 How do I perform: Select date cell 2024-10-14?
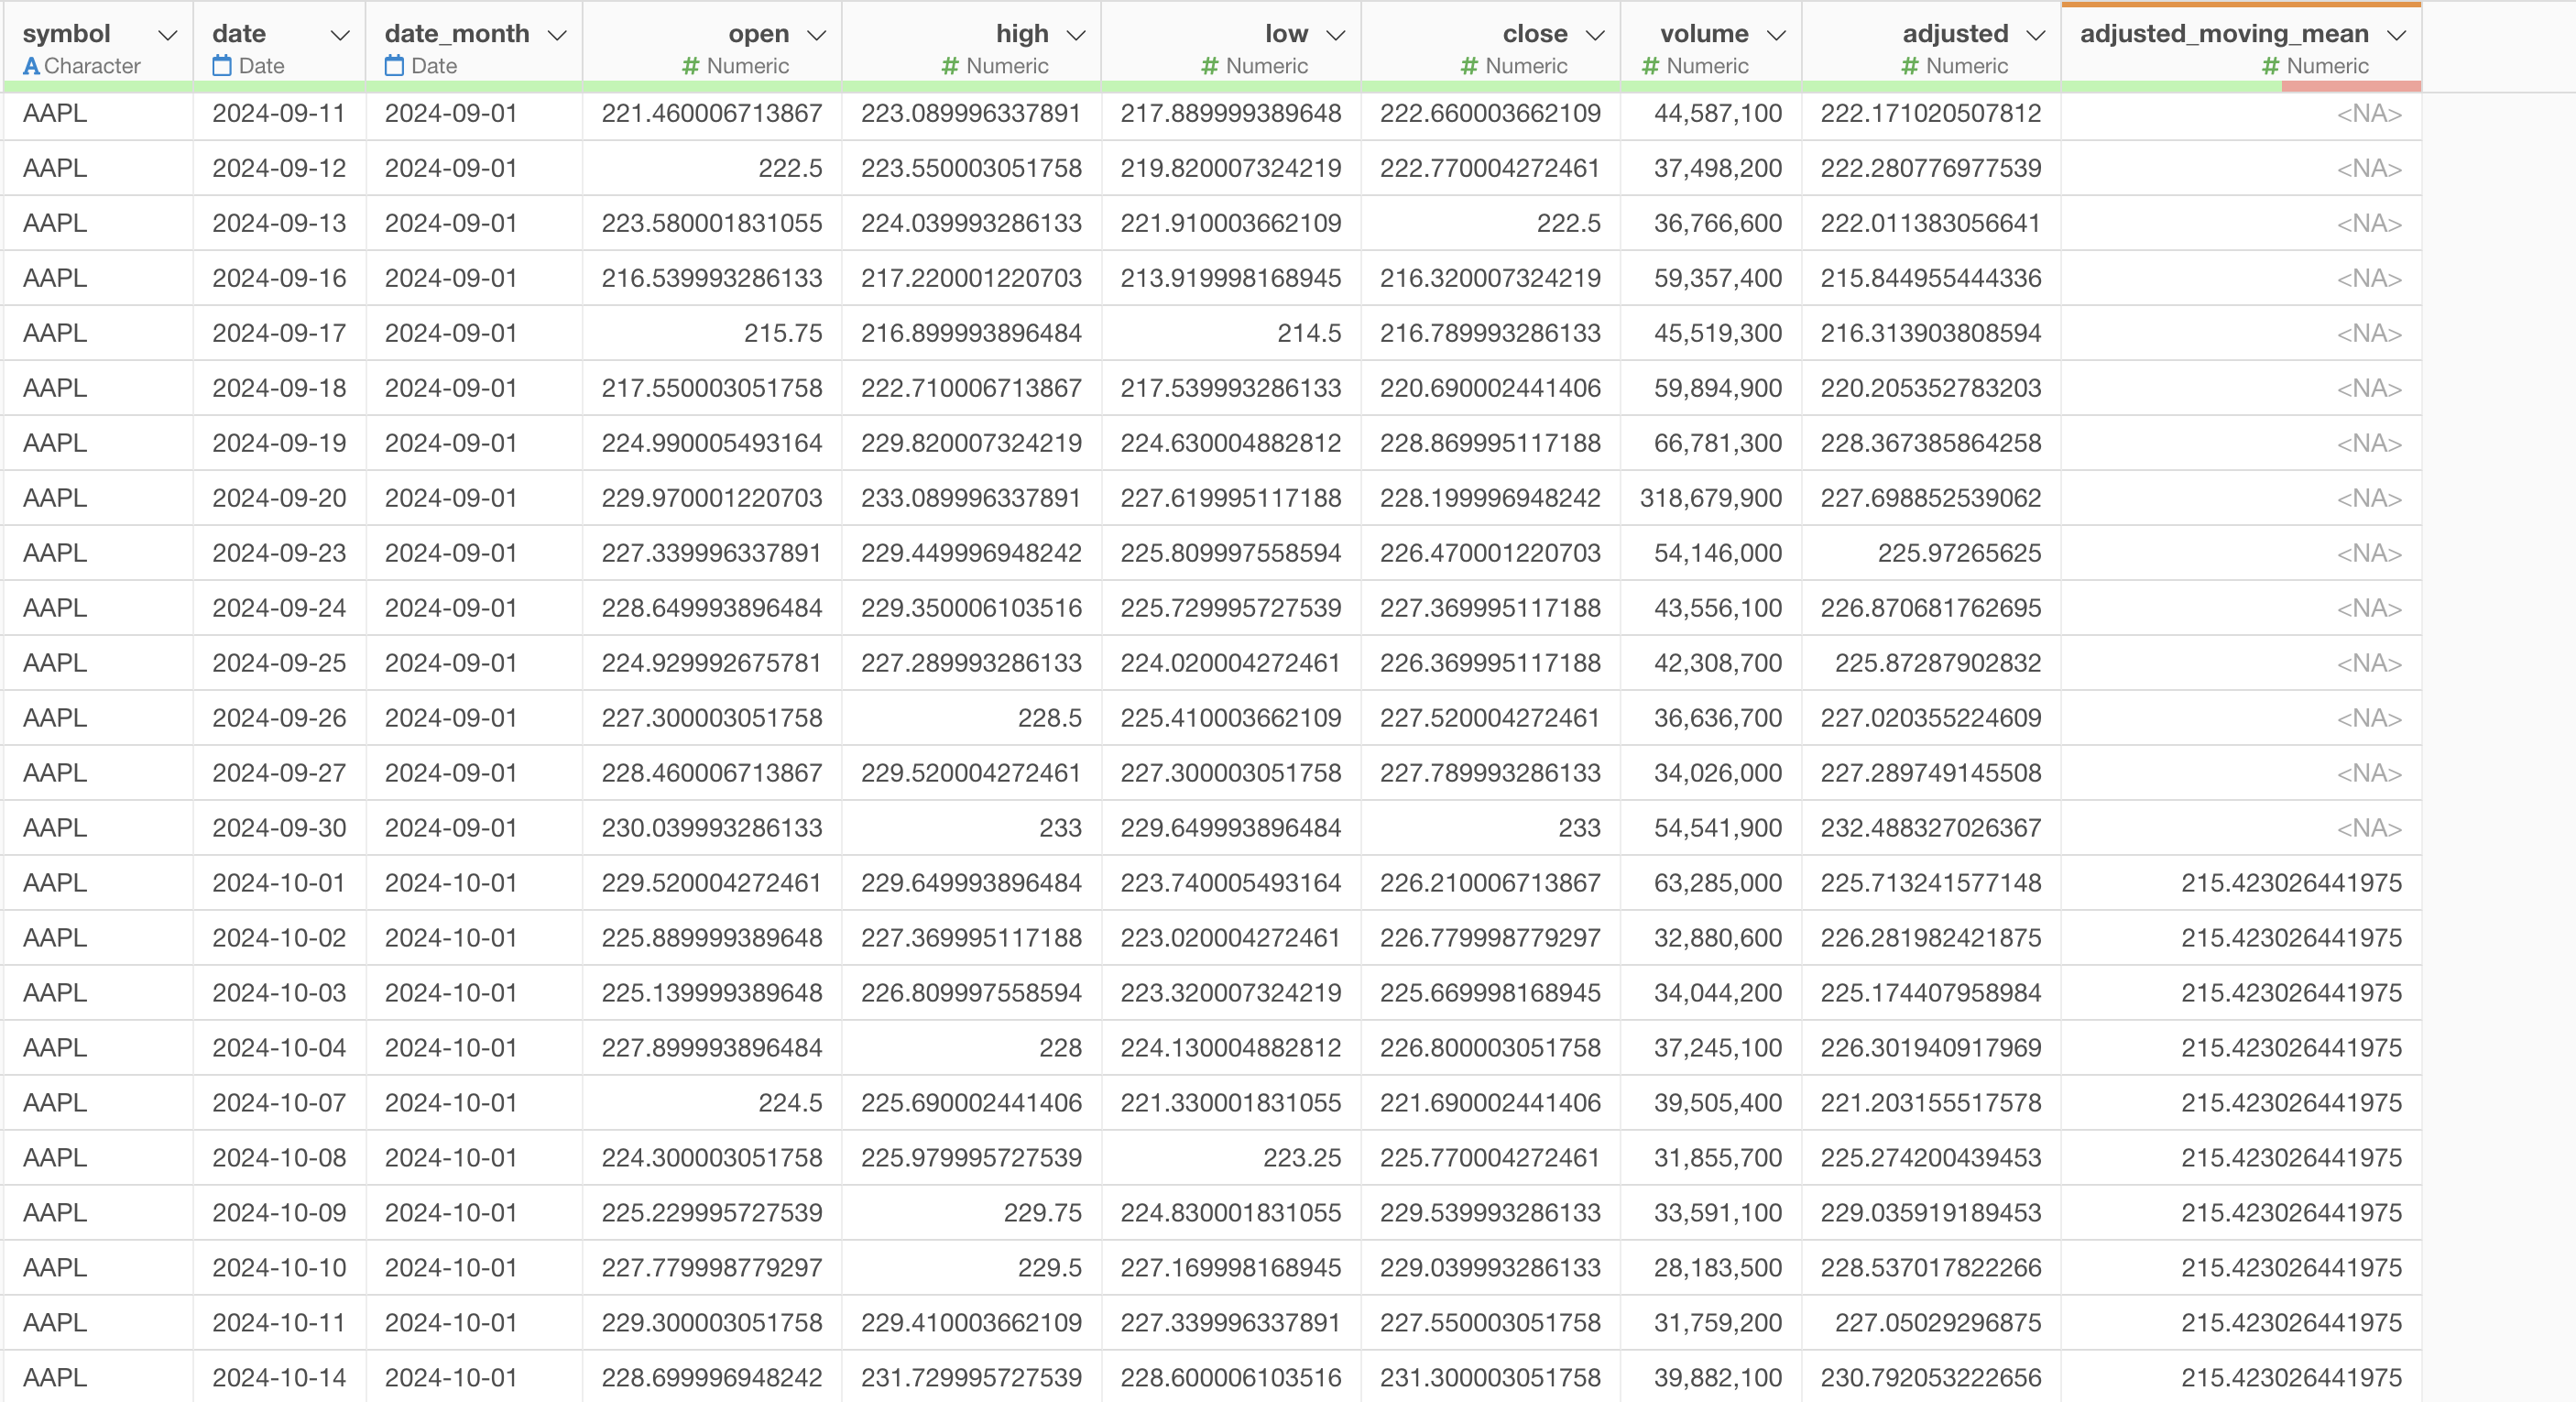(x=279, y=1378)
